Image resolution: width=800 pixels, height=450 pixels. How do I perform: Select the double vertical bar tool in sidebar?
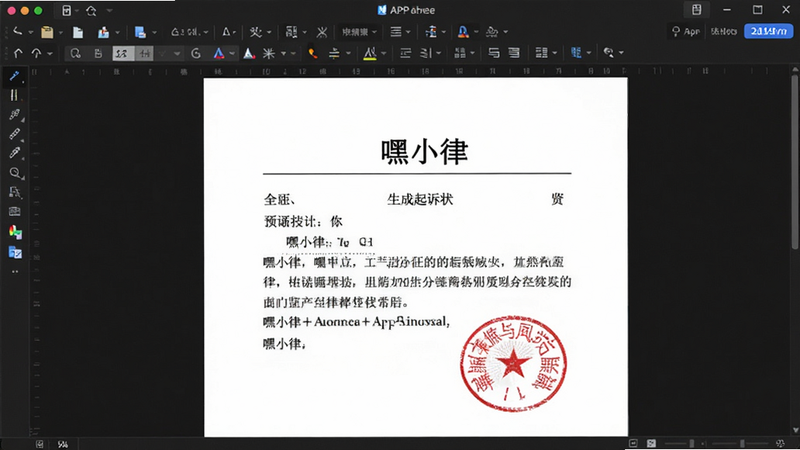(x=14, y=95)
